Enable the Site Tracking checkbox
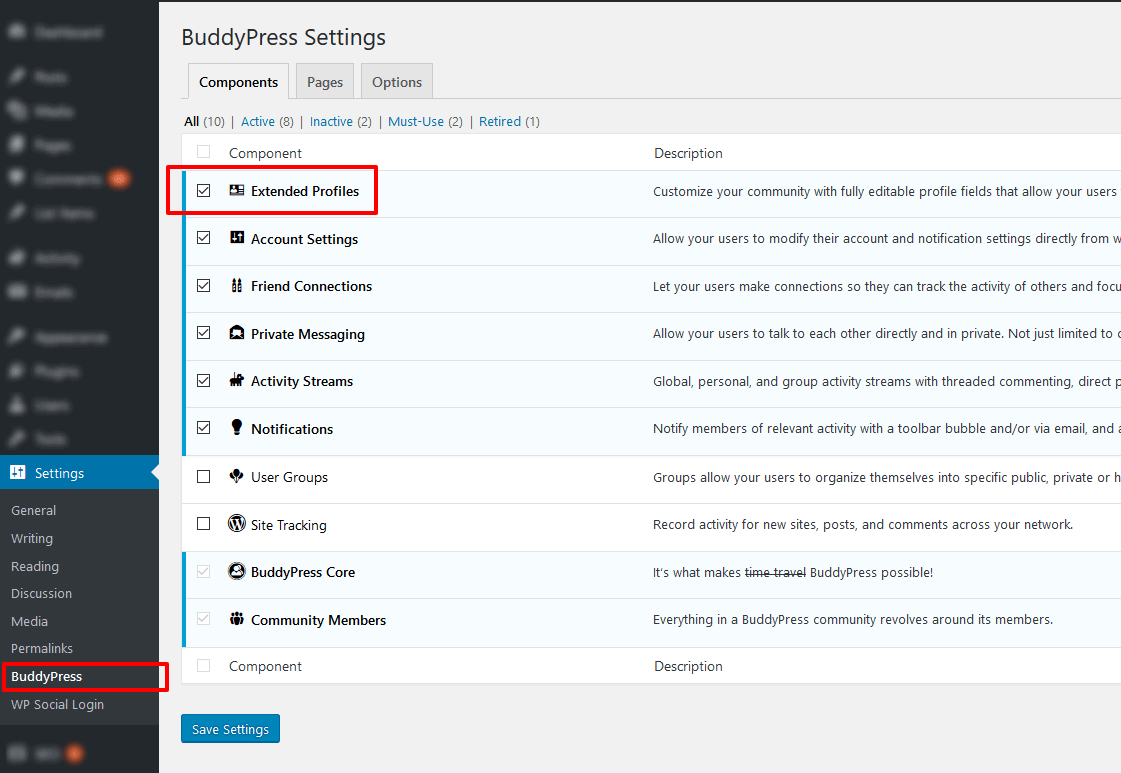 (204, 523)
